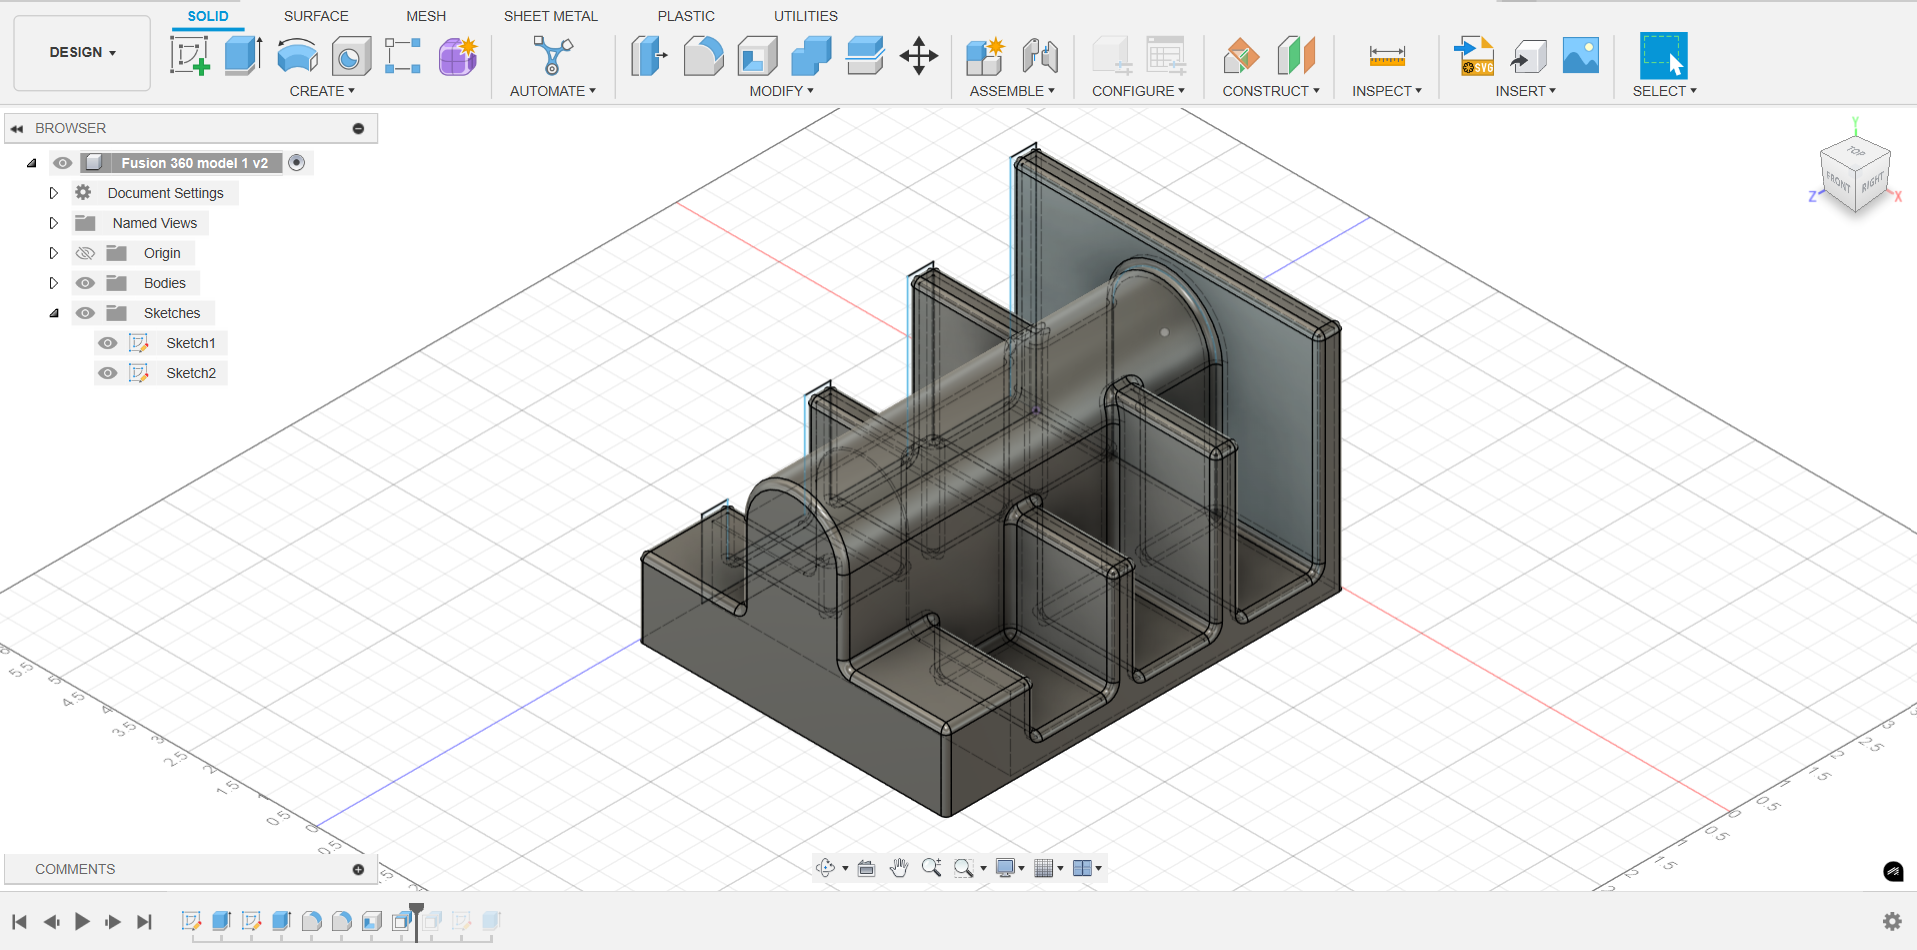Image resolution: width=1917 pixels, height=950 pixels.
Task: Select the Offset Face tool
Action: [x=865, y=56]
